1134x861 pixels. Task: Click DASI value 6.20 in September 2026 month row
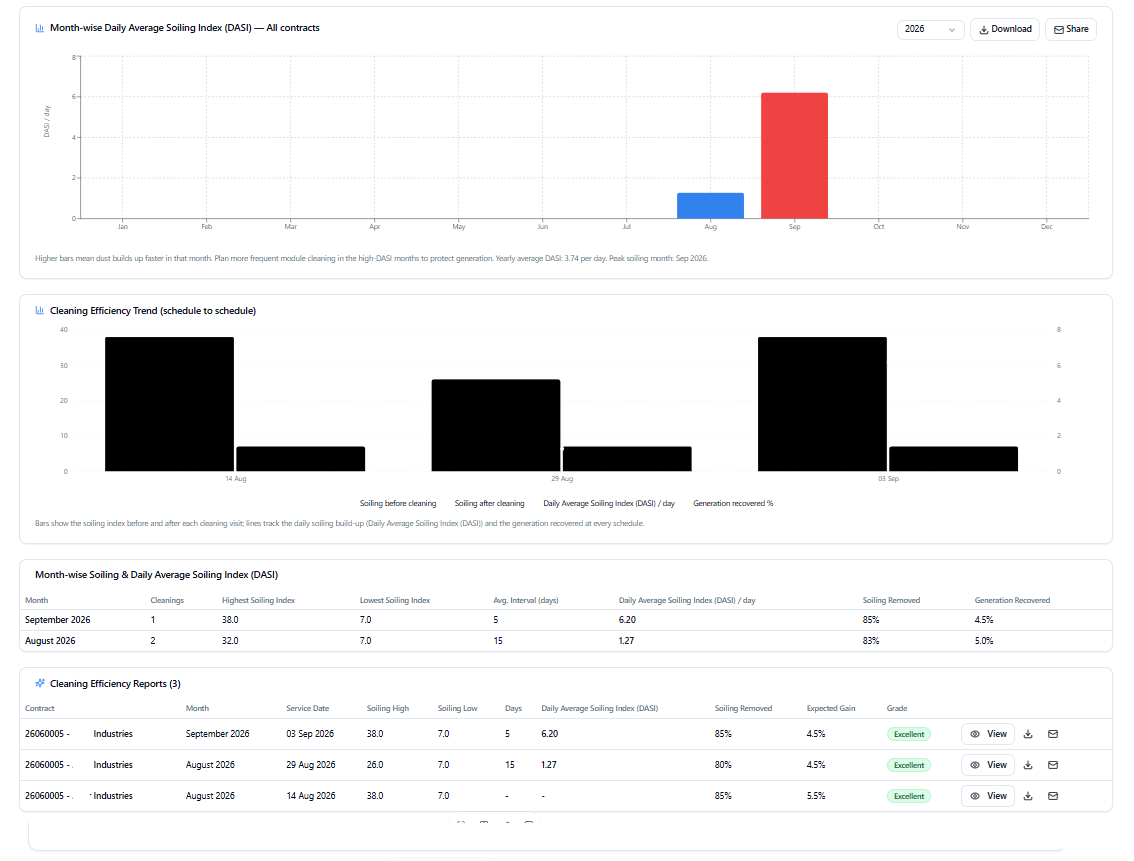pyautogui.click(x=627, y=620)
